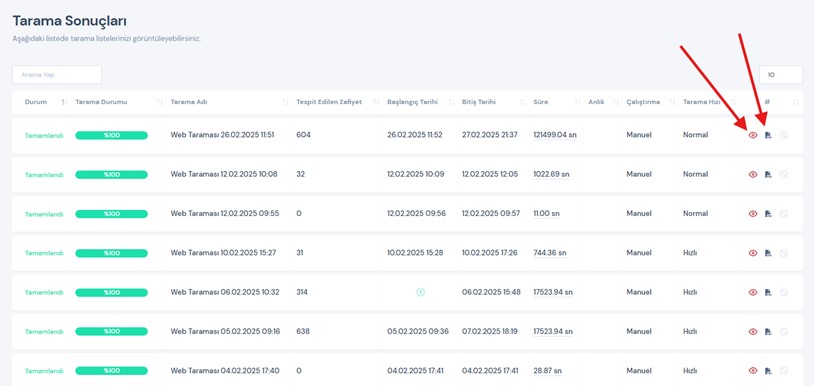Sort by Süre column arrows

(577, 102)
